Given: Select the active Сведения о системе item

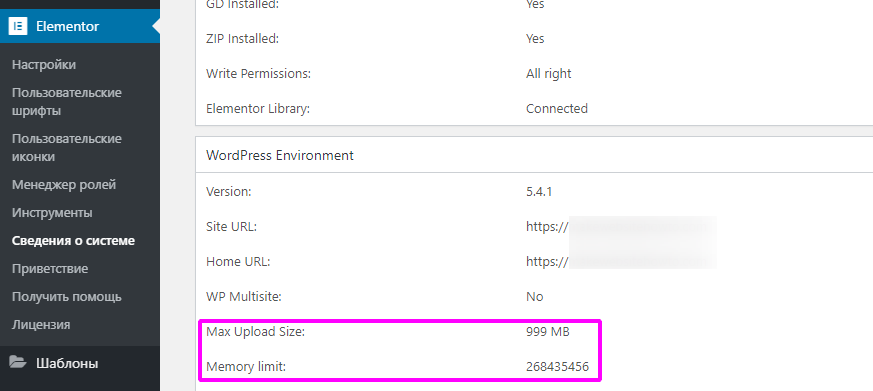Looking at the screenshot, I should [73, 241].
